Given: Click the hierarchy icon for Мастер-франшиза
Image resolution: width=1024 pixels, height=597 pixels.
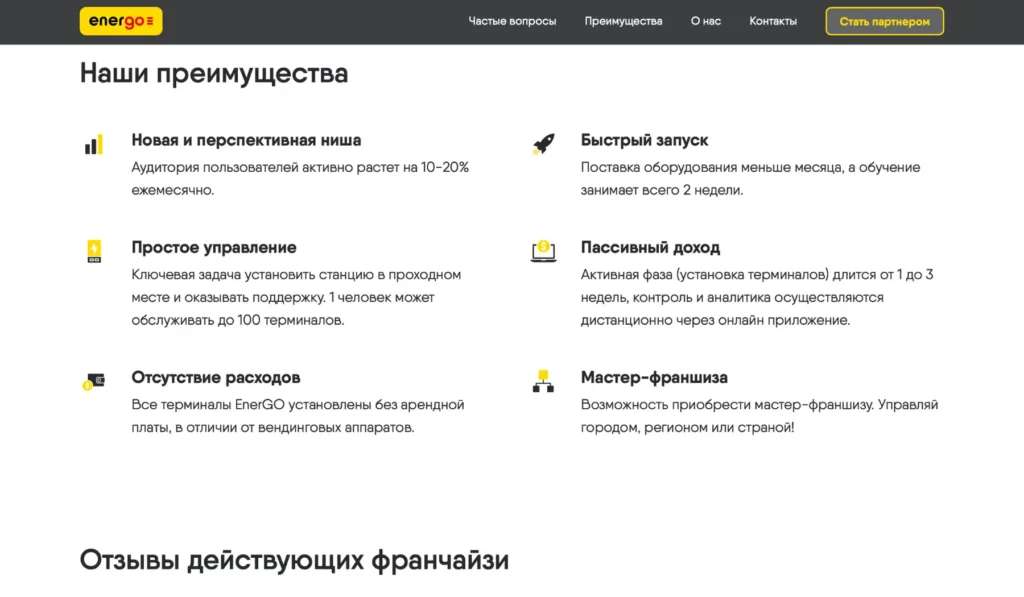Looking at the screenshot, I should click(x=543, y=381).
